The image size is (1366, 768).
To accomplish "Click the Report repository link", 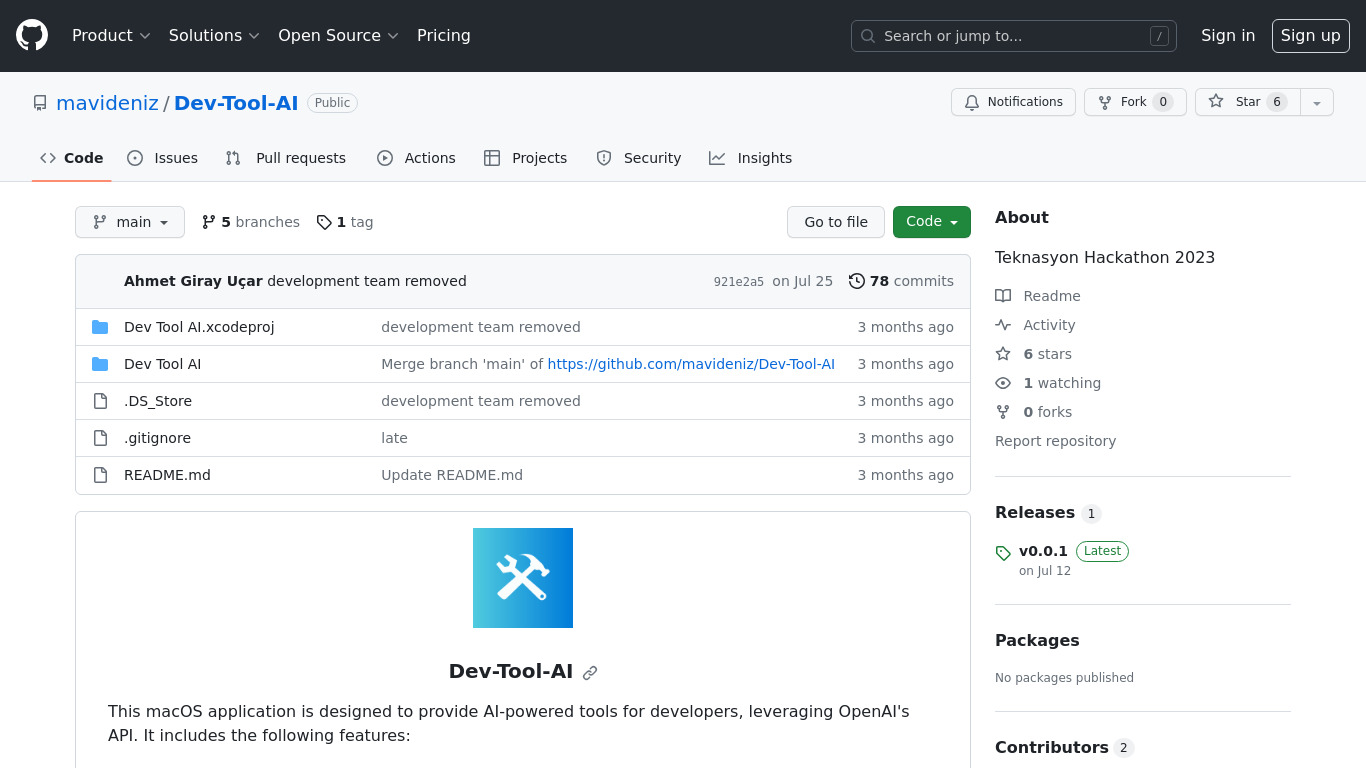I will [x=1055, y=441].
